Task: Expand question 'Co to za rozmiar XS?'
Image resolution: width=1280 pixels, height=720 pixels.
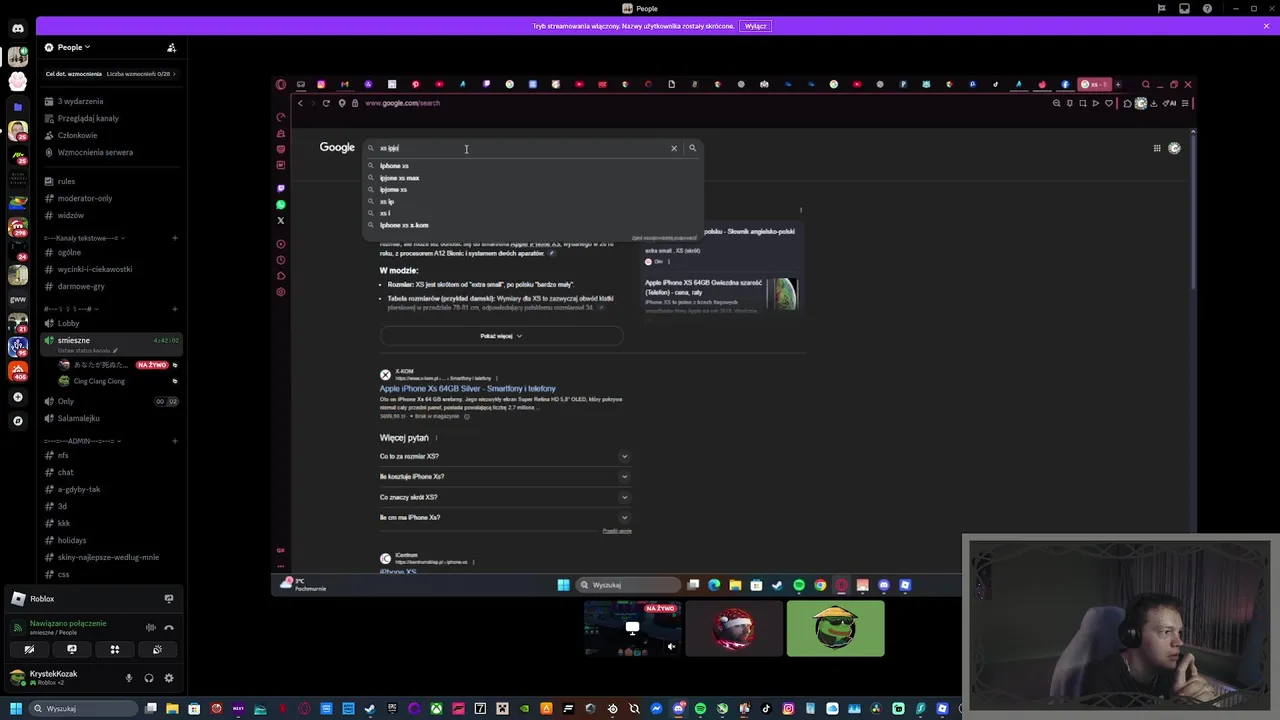Action: pyautogui.click(x=505, y=456)
